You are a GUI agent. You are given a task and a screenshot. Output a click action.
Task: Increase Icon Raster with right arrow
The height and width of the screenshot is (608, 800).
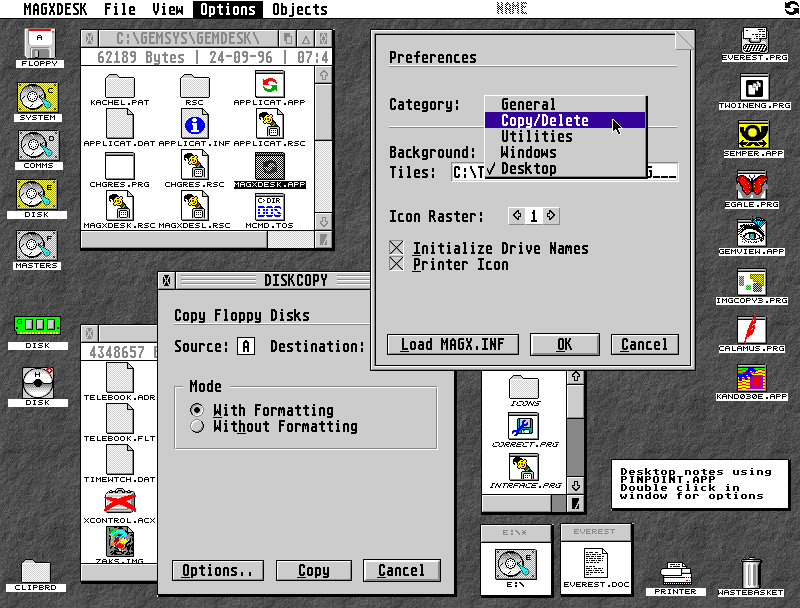551,216
